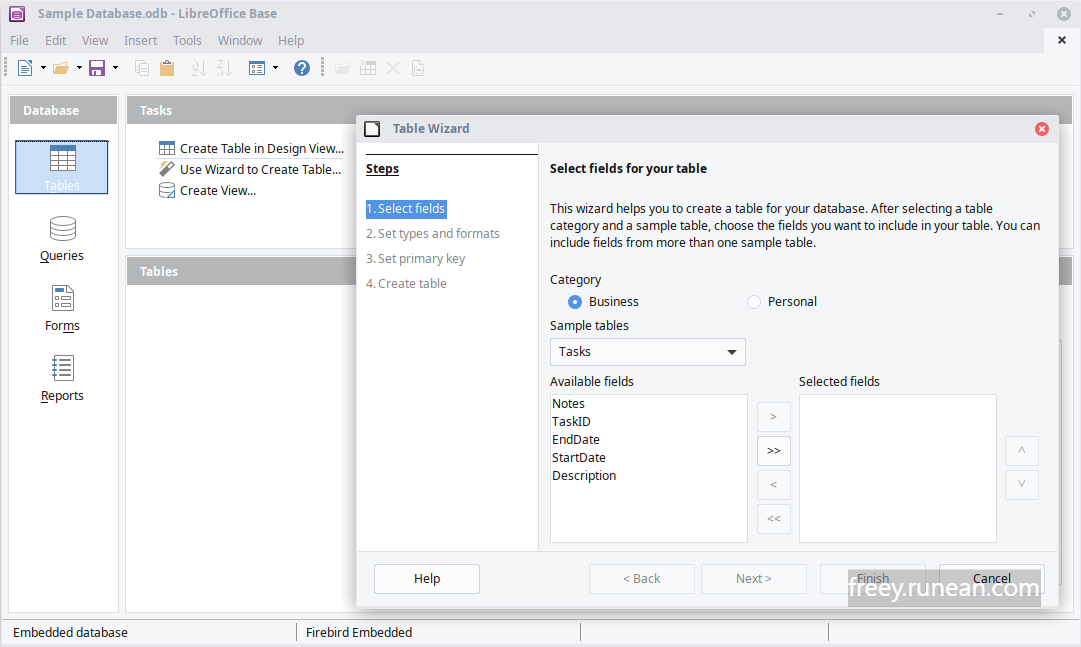Click the Rename toolbar icon
Image resolution: width=1081 pixels, height=647 pixels.
[x=418, y=68]
